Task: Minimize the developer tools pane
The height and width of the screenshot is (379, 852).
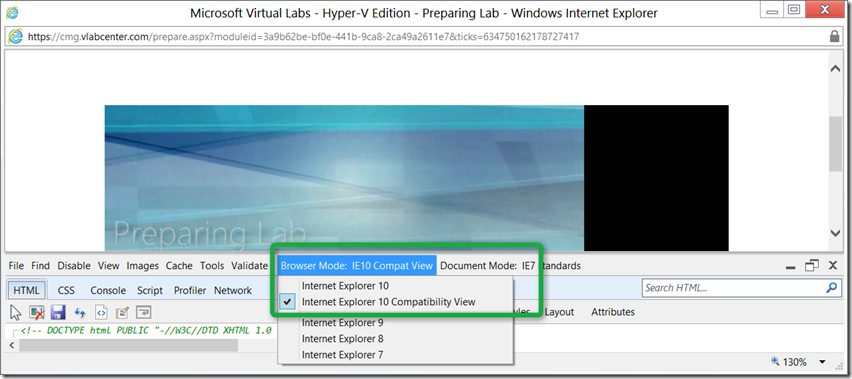Action: (x=791, y=266)
